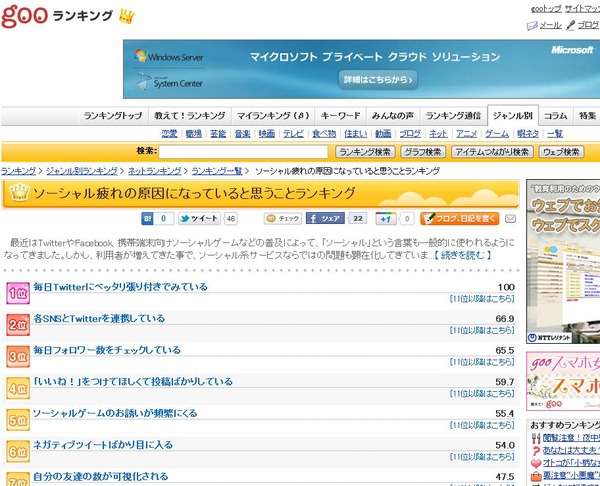Click the 2位 rank badge
The height and width of the screenshot is (486, 600).
(x=18, y=325)
